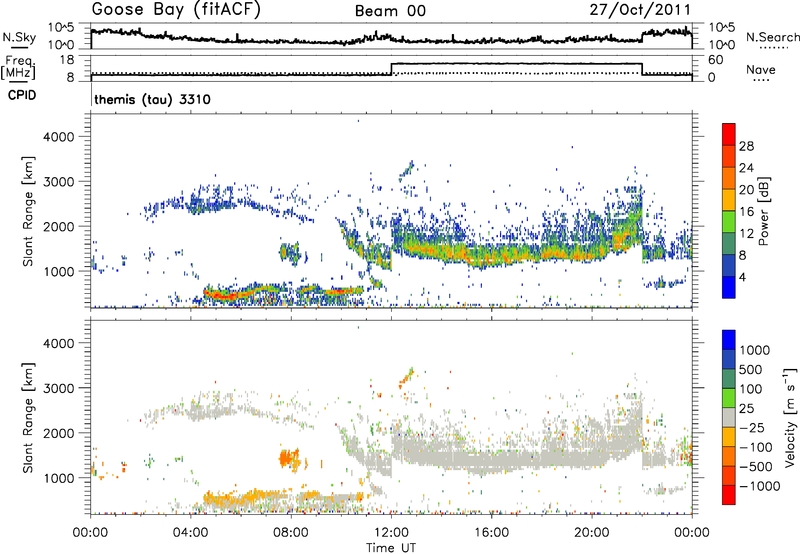Click orange-red velocity streak near 3200 km after 12:00
Image resolution: width=800 pixels, height=554 pixels.
coord(407,377)
